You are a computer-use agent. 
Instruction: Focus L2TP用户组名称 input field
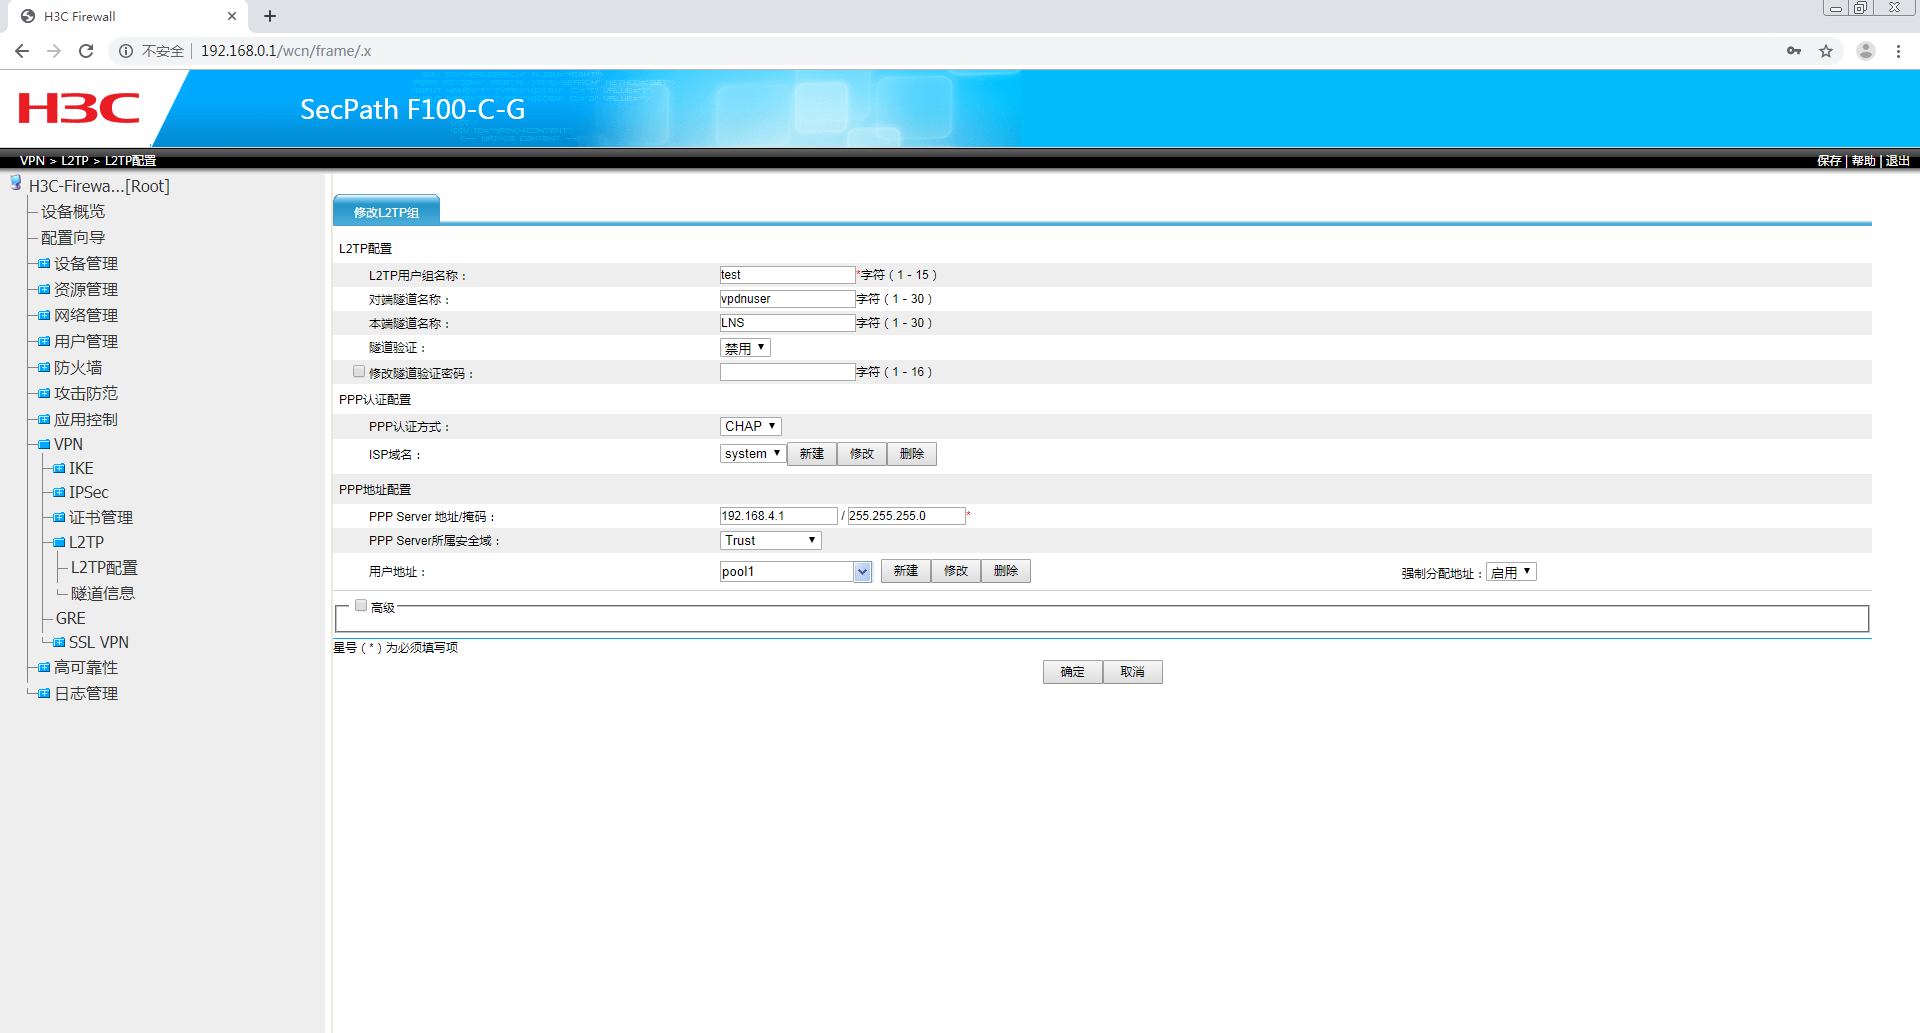click(788, 275)
